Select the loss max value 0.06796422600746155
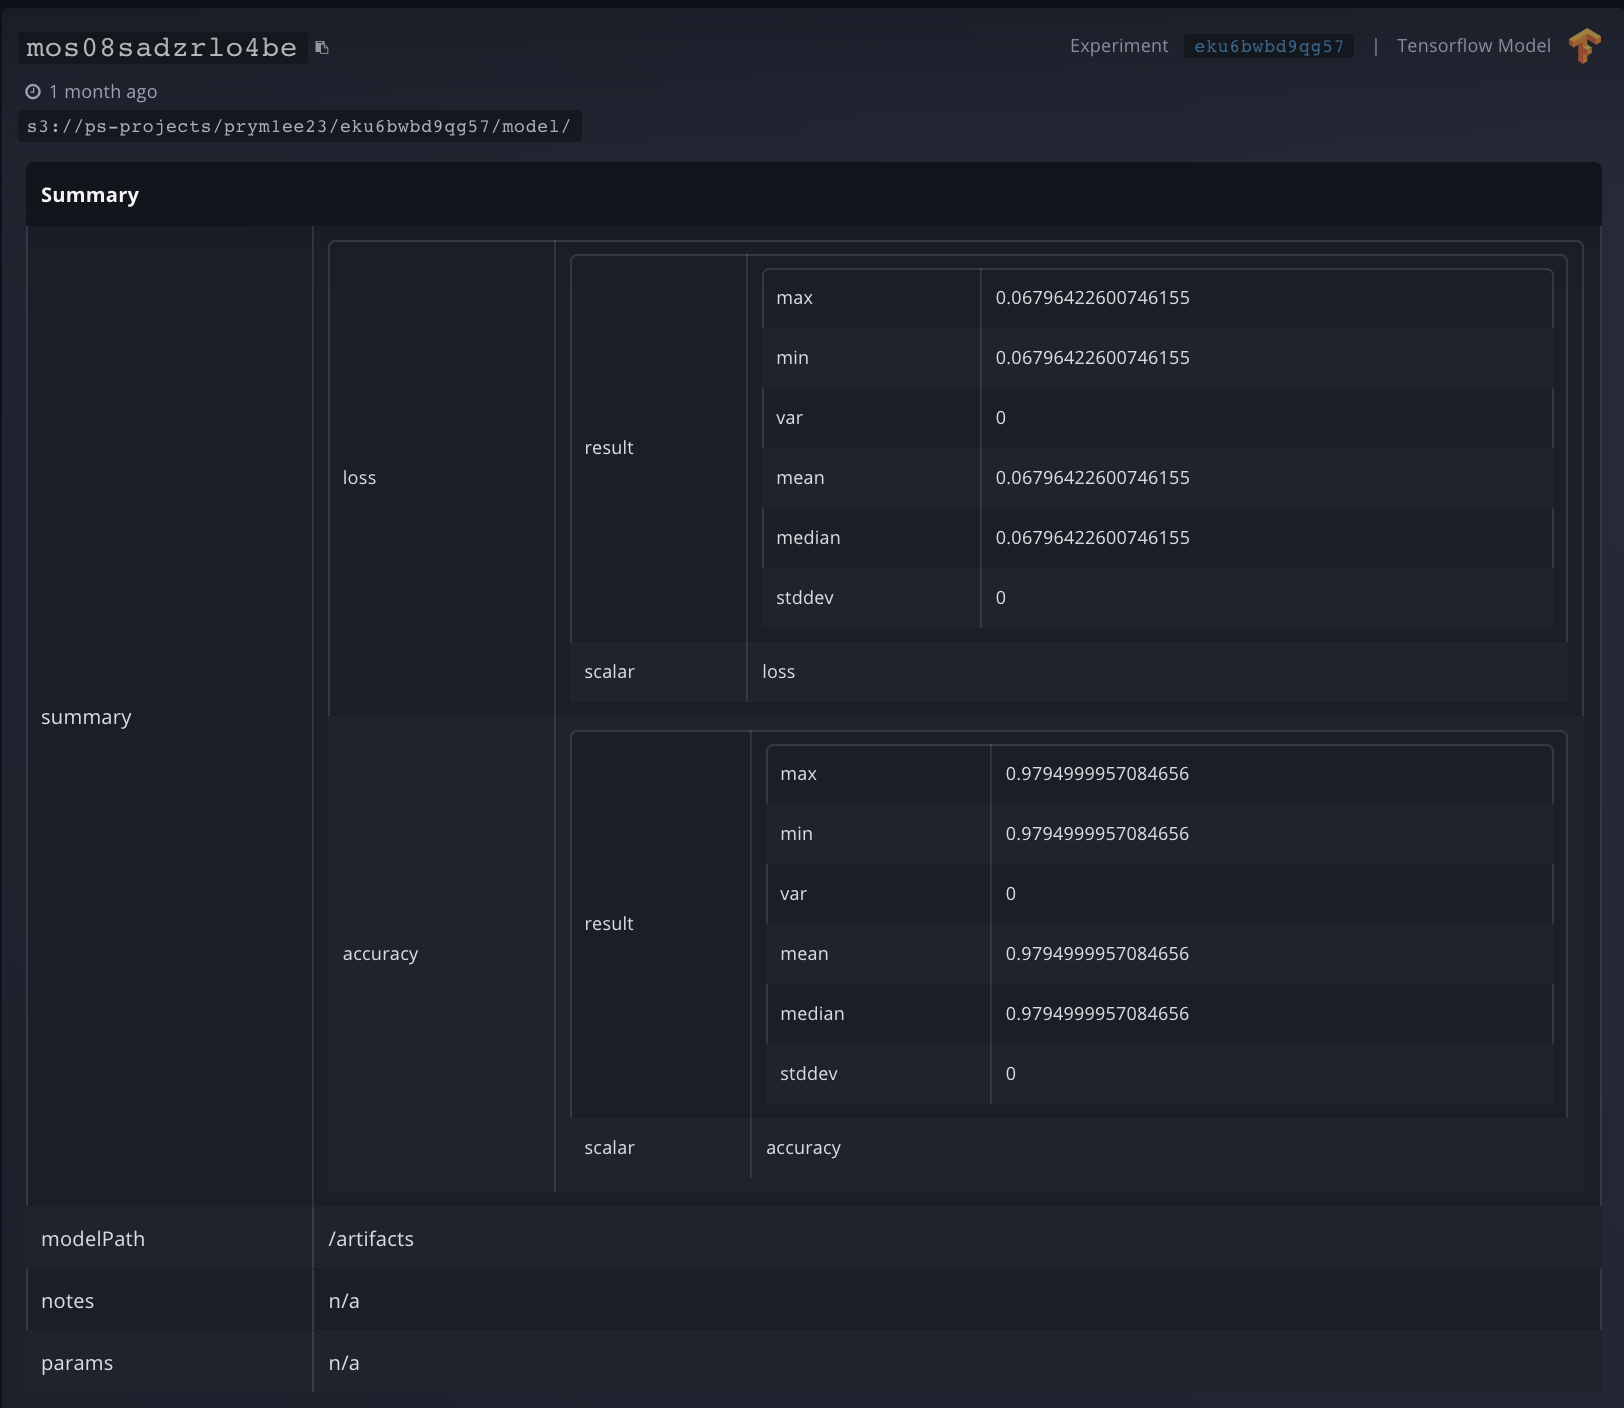 pyautogui.click(x=1093, y=298)
